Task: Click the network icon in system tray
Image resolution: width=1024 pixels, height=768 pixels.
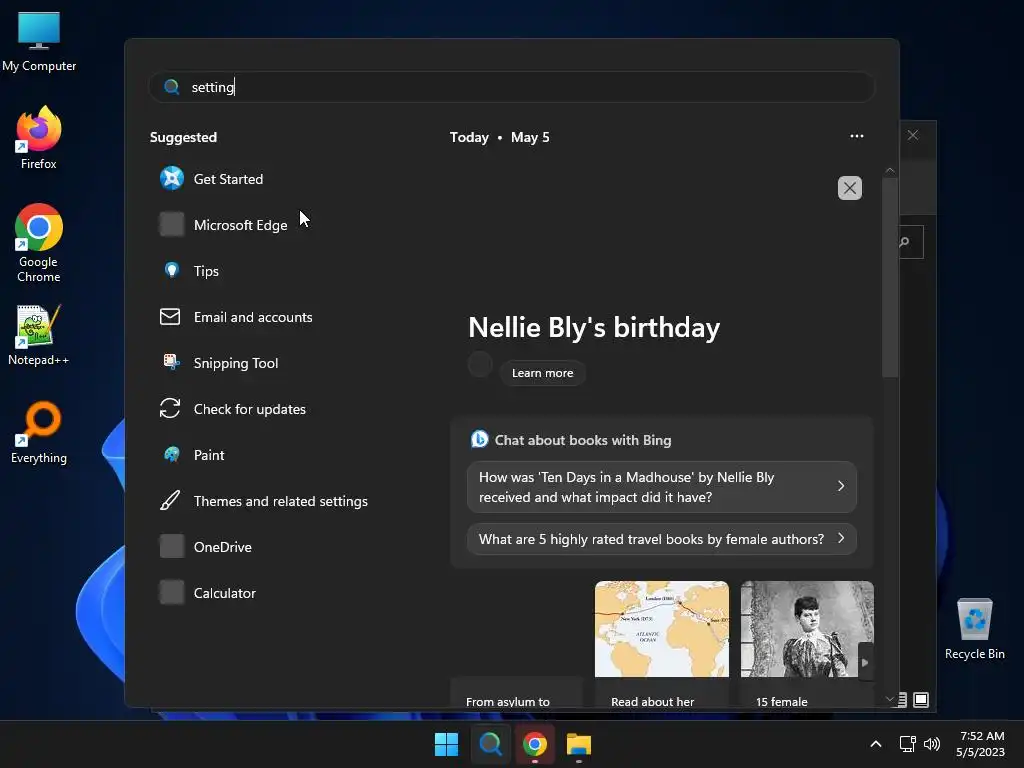Action: coord(907,744)
